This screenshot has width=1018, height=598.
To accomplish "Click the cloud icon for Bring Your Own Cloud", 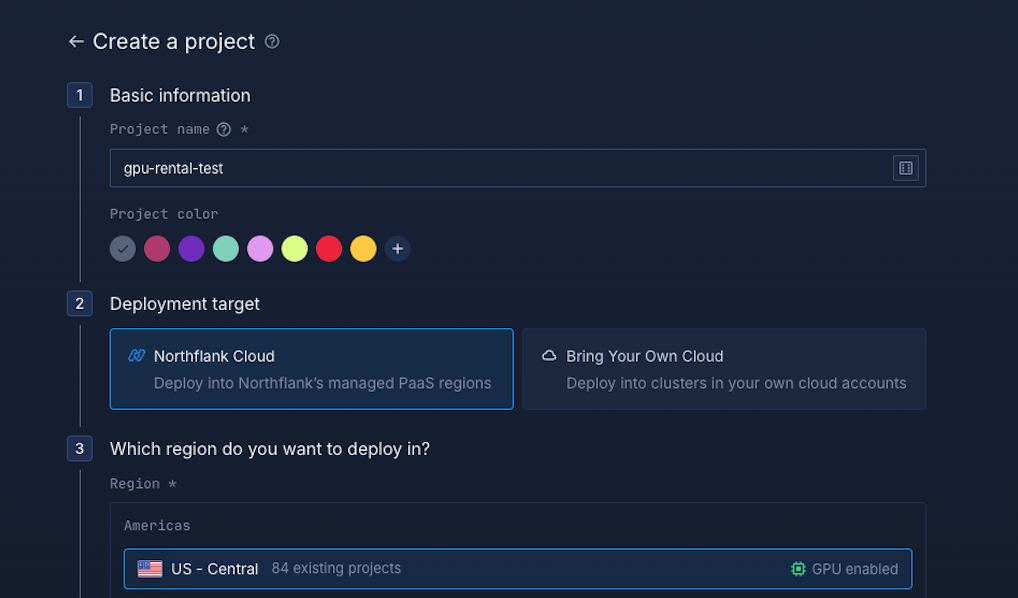I will coord(549,356).
